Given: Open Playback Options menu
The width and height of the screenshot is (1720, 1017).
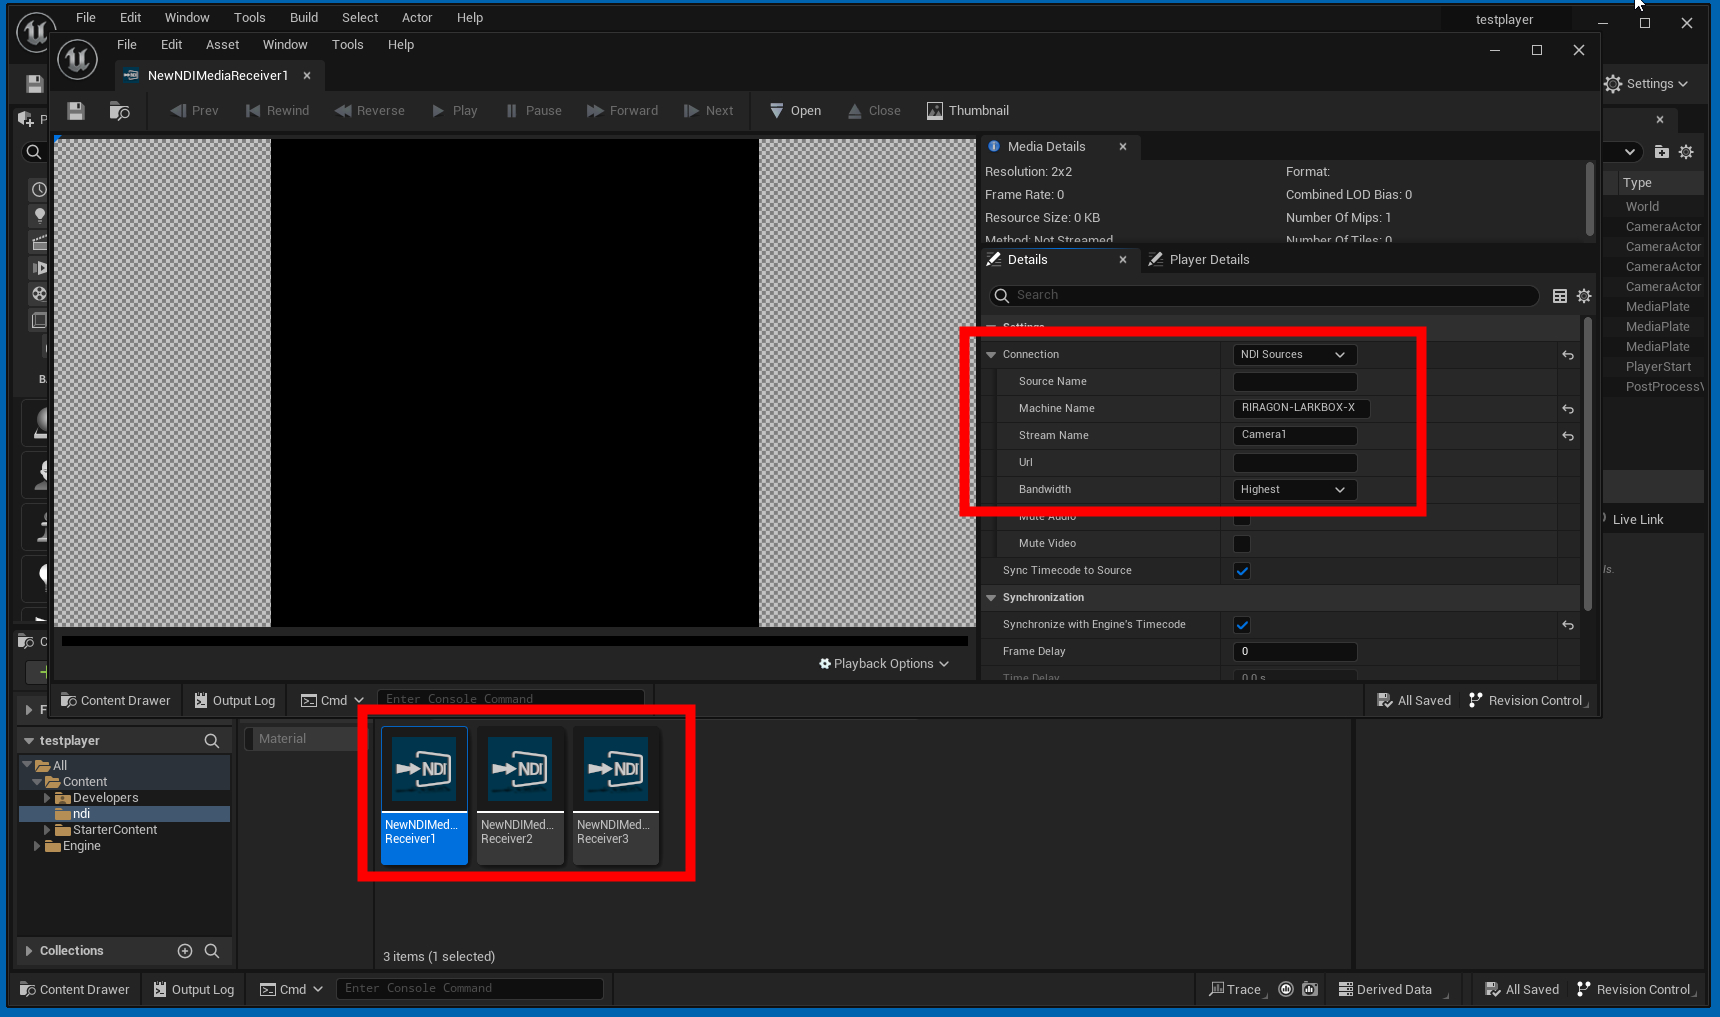Looking at the screenshot, I should (x=883, y=664).
